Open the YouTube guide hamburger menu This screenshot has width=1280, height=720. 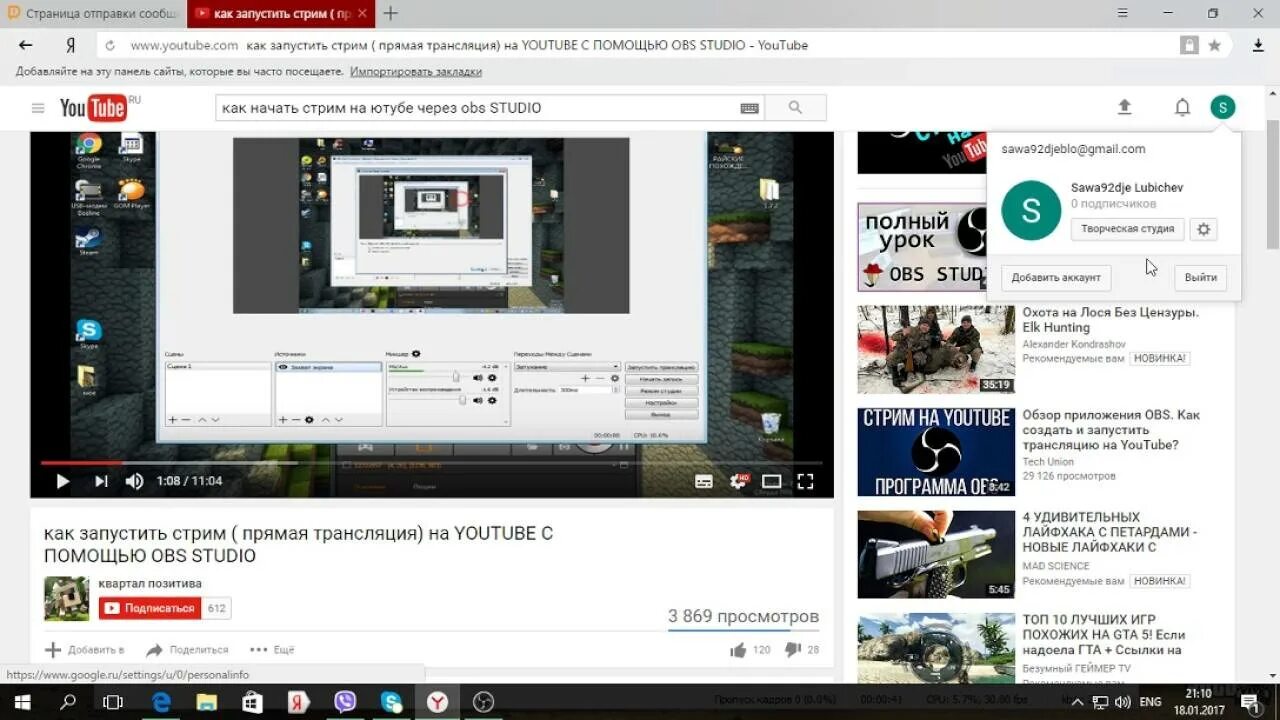click(x=38, y=108)
